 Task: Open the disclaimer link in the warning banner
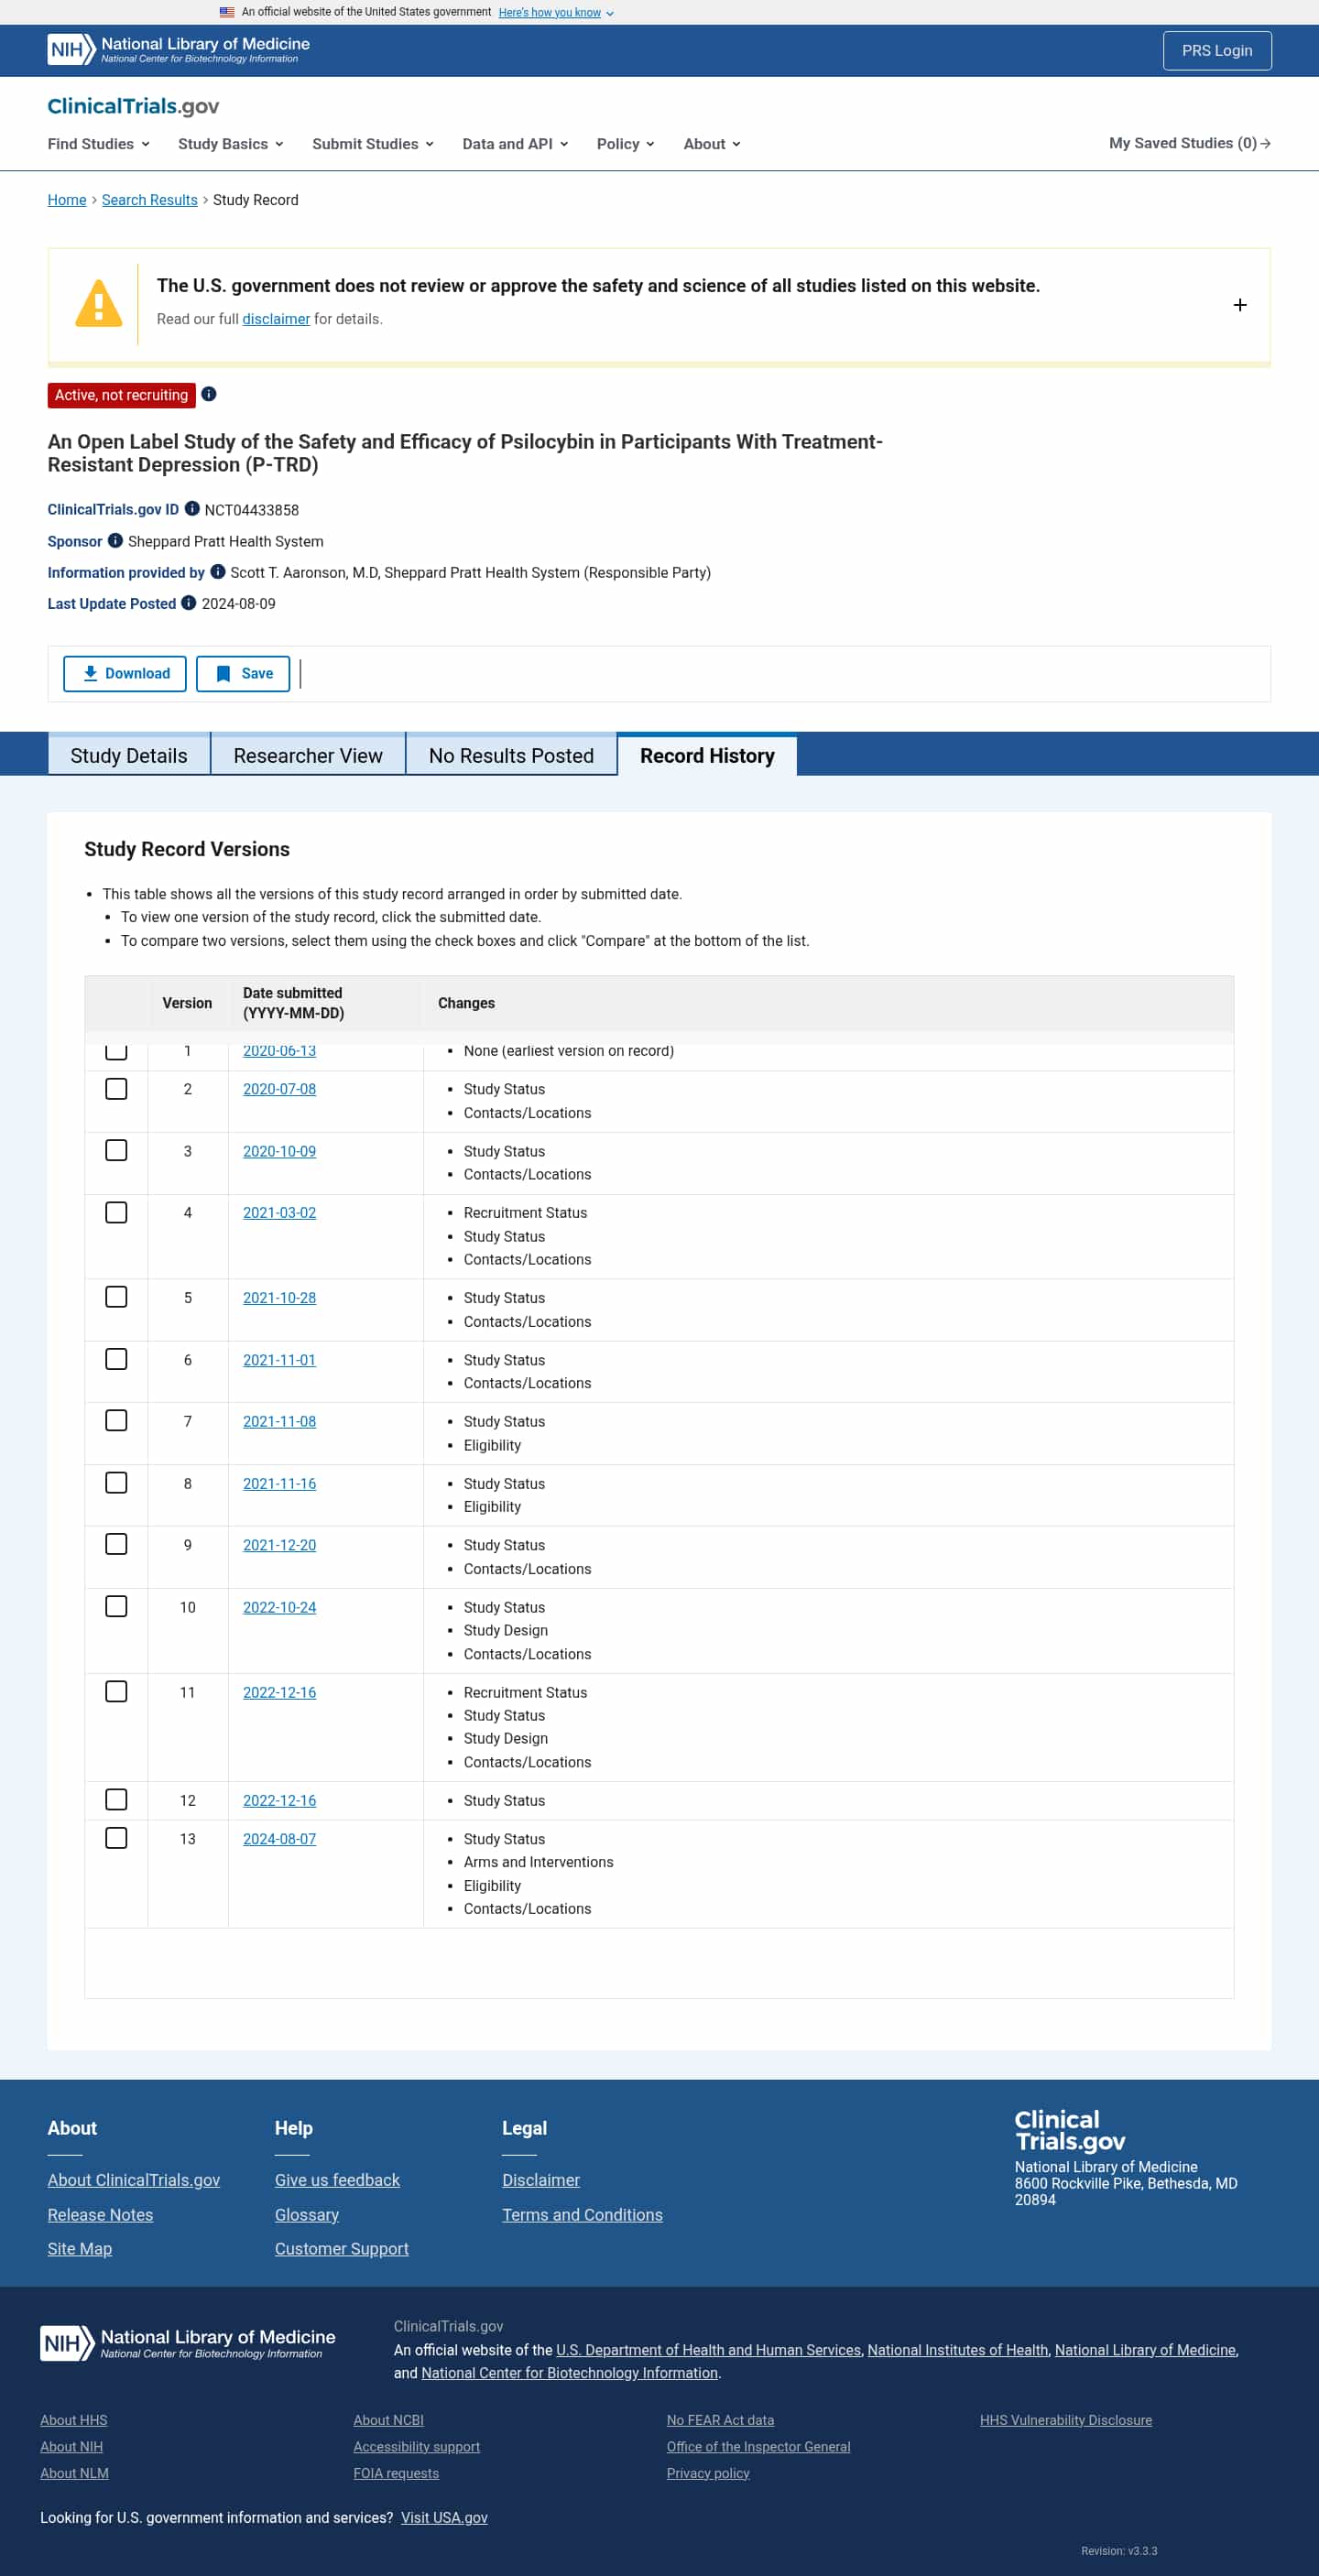tap(276, 319)
